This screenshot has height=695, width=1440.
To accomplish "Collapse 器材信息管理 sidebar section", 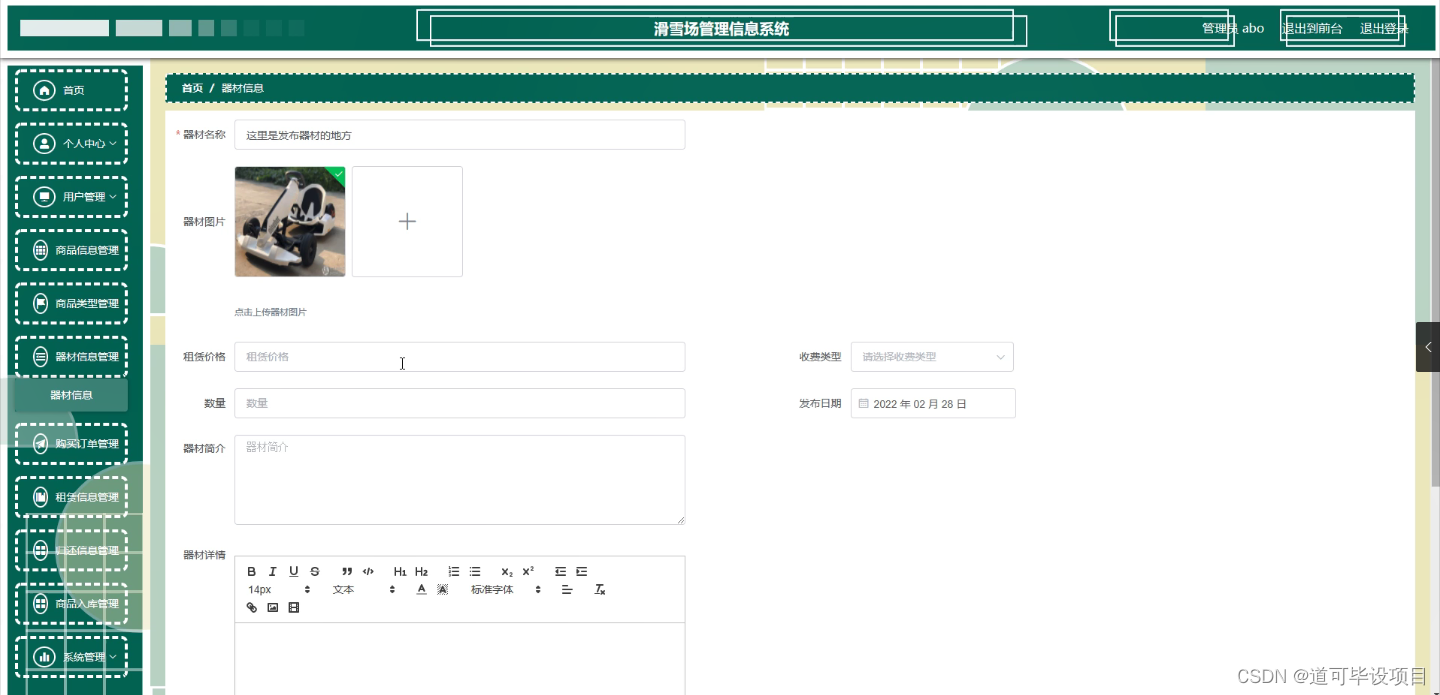I will 71,357.
